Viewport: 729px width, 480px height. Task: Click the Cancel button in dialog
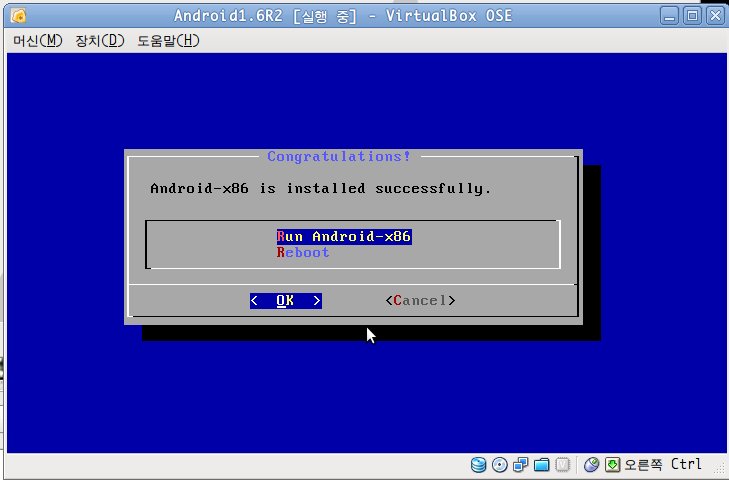(x=420, y=300)
